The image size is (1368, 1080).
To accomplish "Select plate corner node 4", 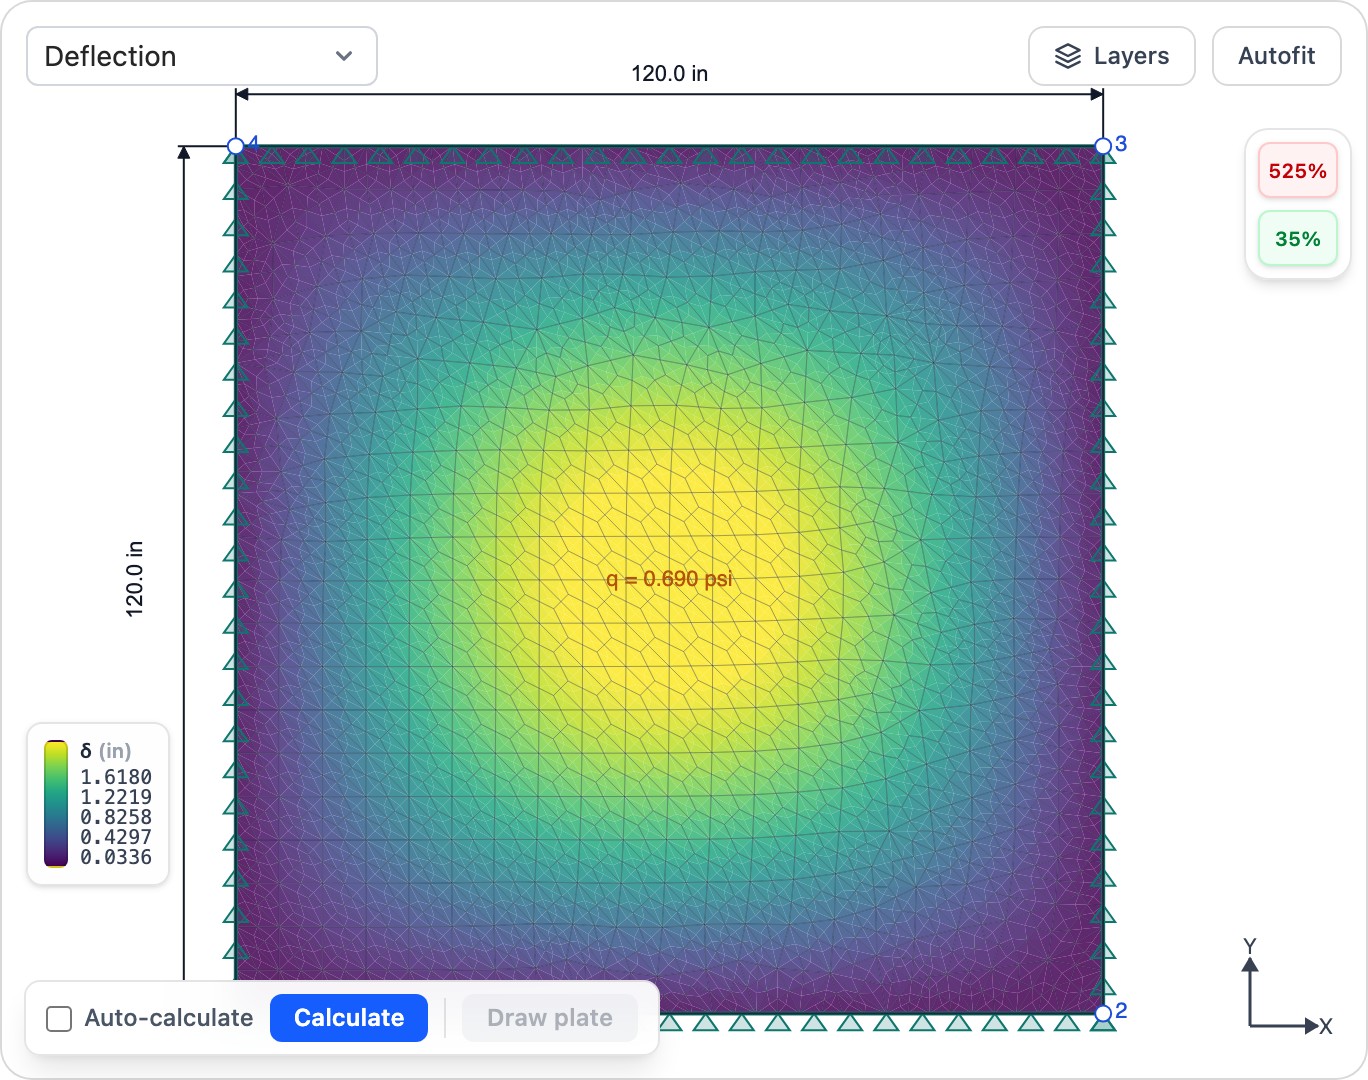I will click(x=236, y=146).
